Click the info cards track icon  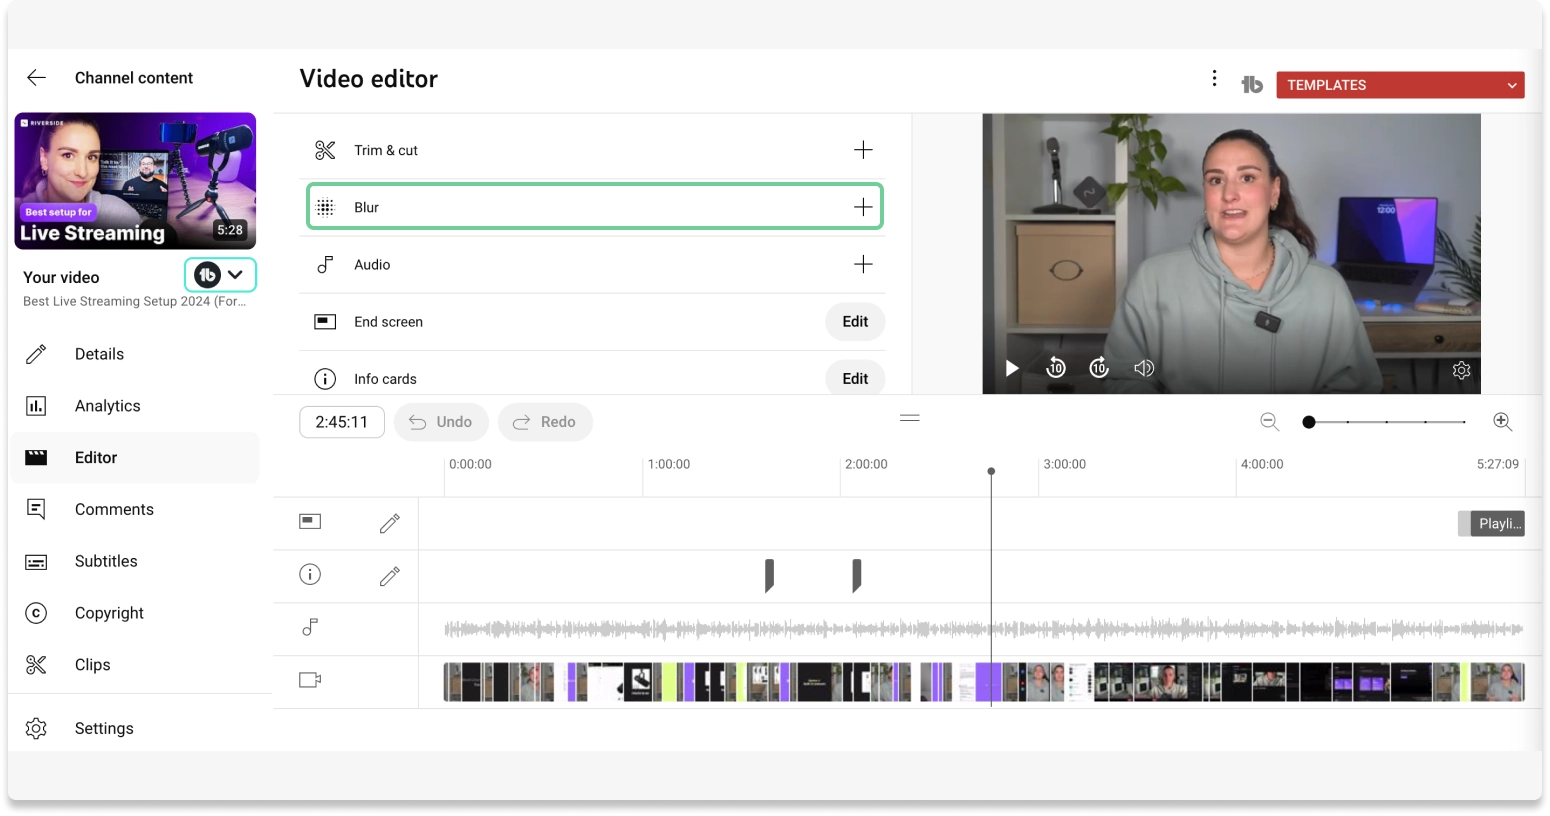[310, 574]
